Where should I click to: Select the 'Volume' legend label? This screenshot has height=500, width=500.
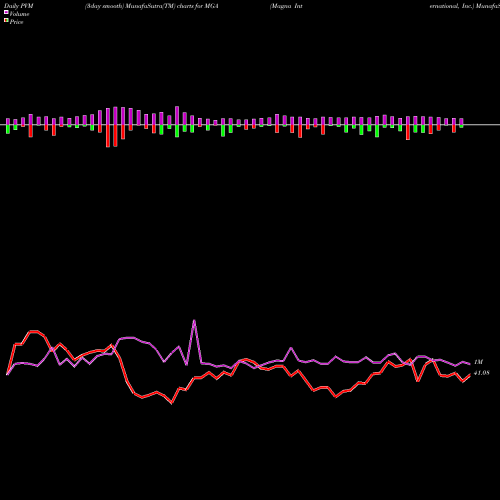click(19, 14)
